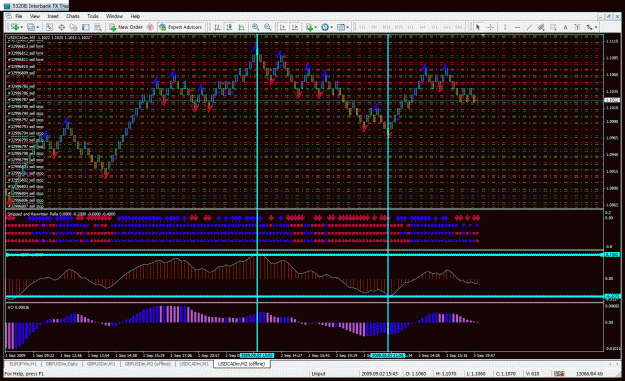Screen dimensions: 625x381
Task: Switch to the GBPUSDm,Daily chart tab
Action: click(61, 364)
